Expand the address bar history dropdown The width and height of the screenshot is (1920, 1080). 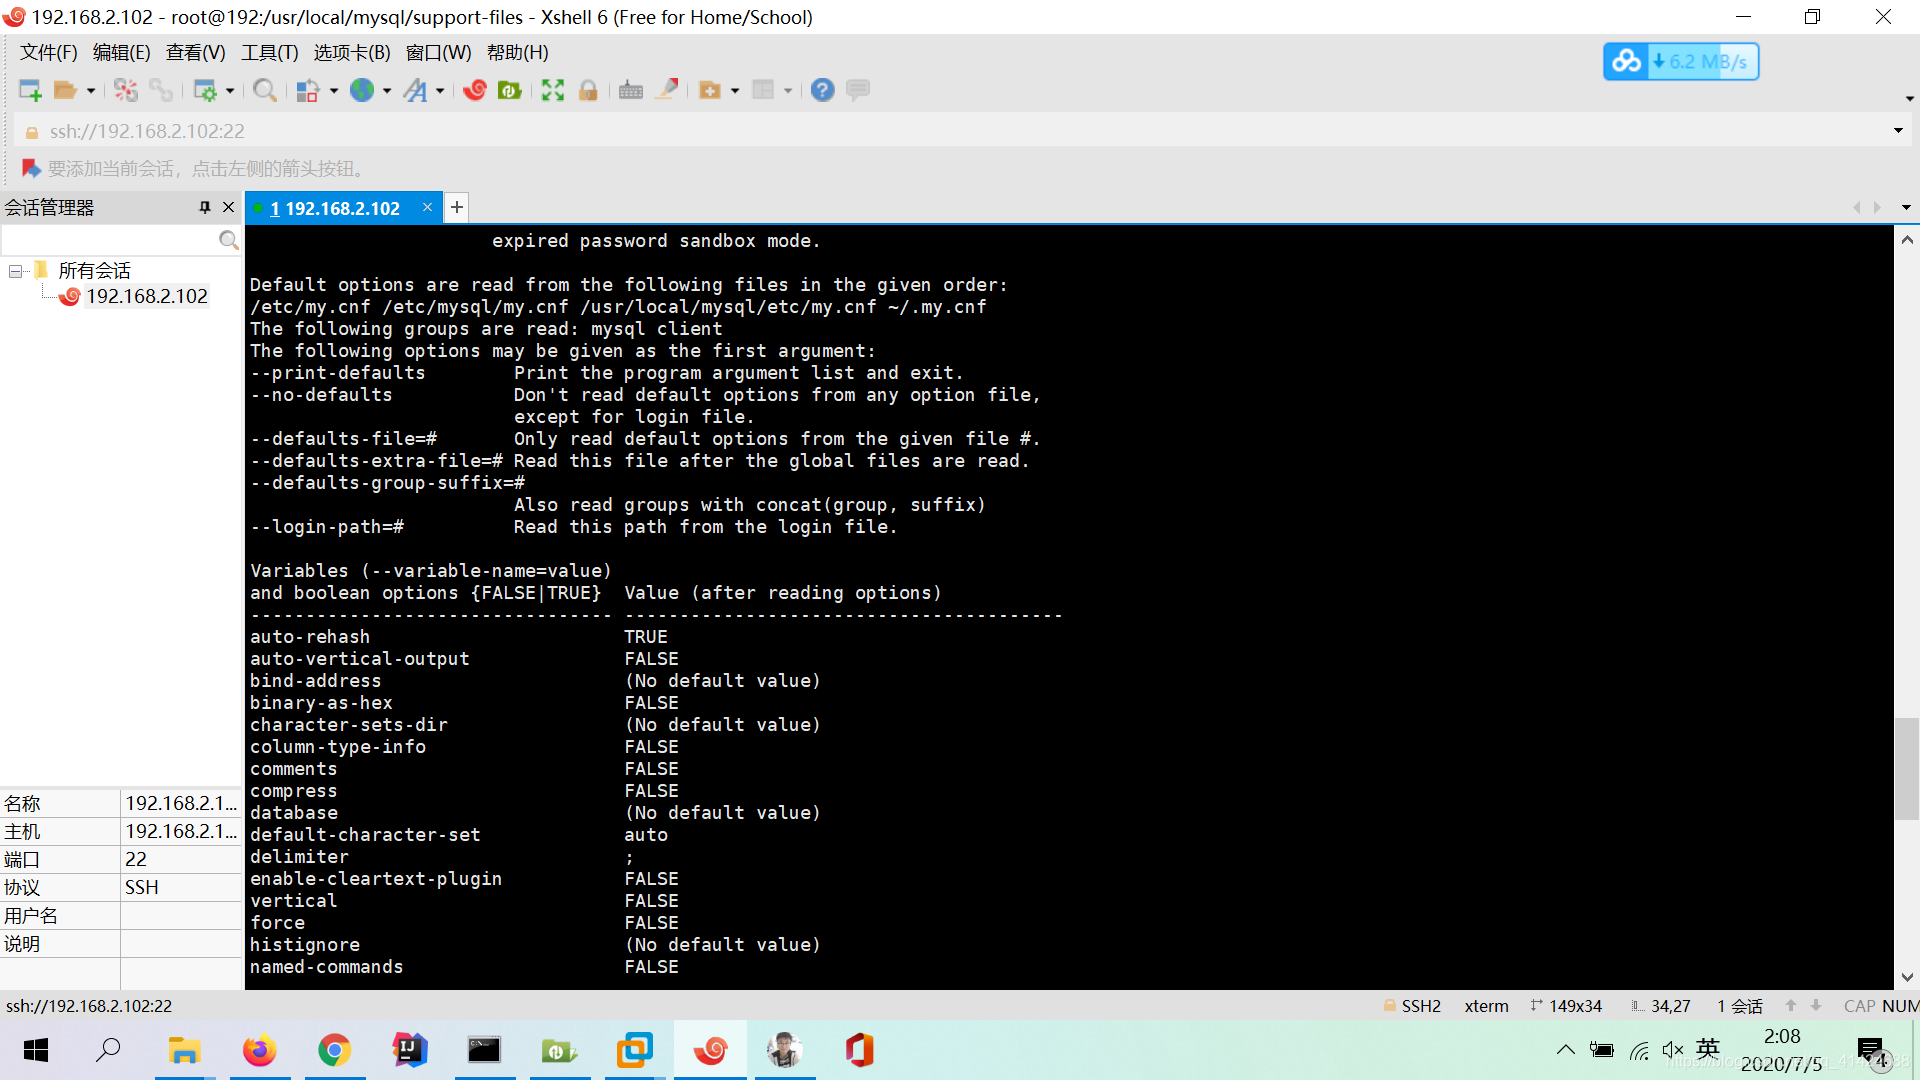pos(1898,131)
